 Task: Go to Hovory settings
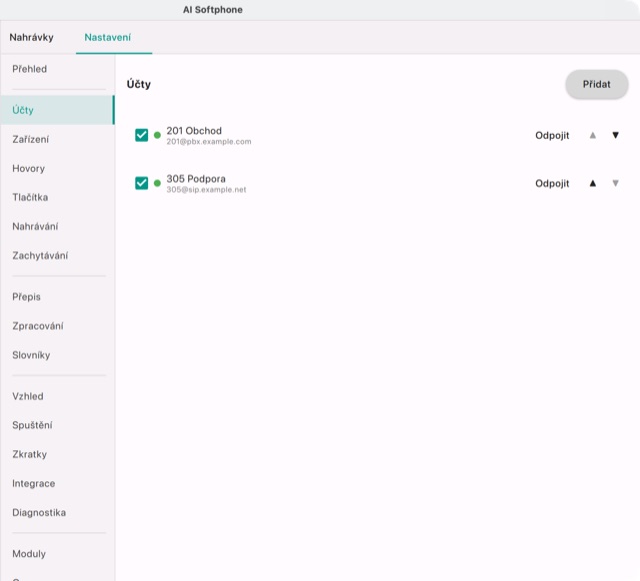point(57,169)
